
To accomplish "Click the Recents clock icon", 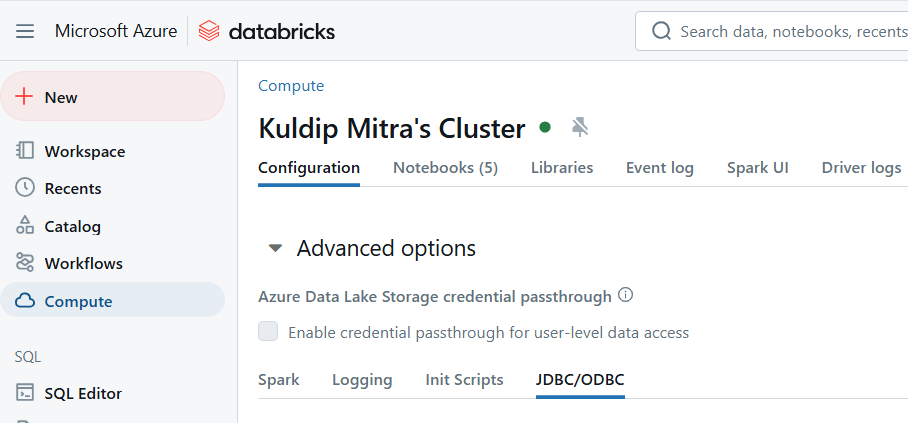I will [26, 188].
